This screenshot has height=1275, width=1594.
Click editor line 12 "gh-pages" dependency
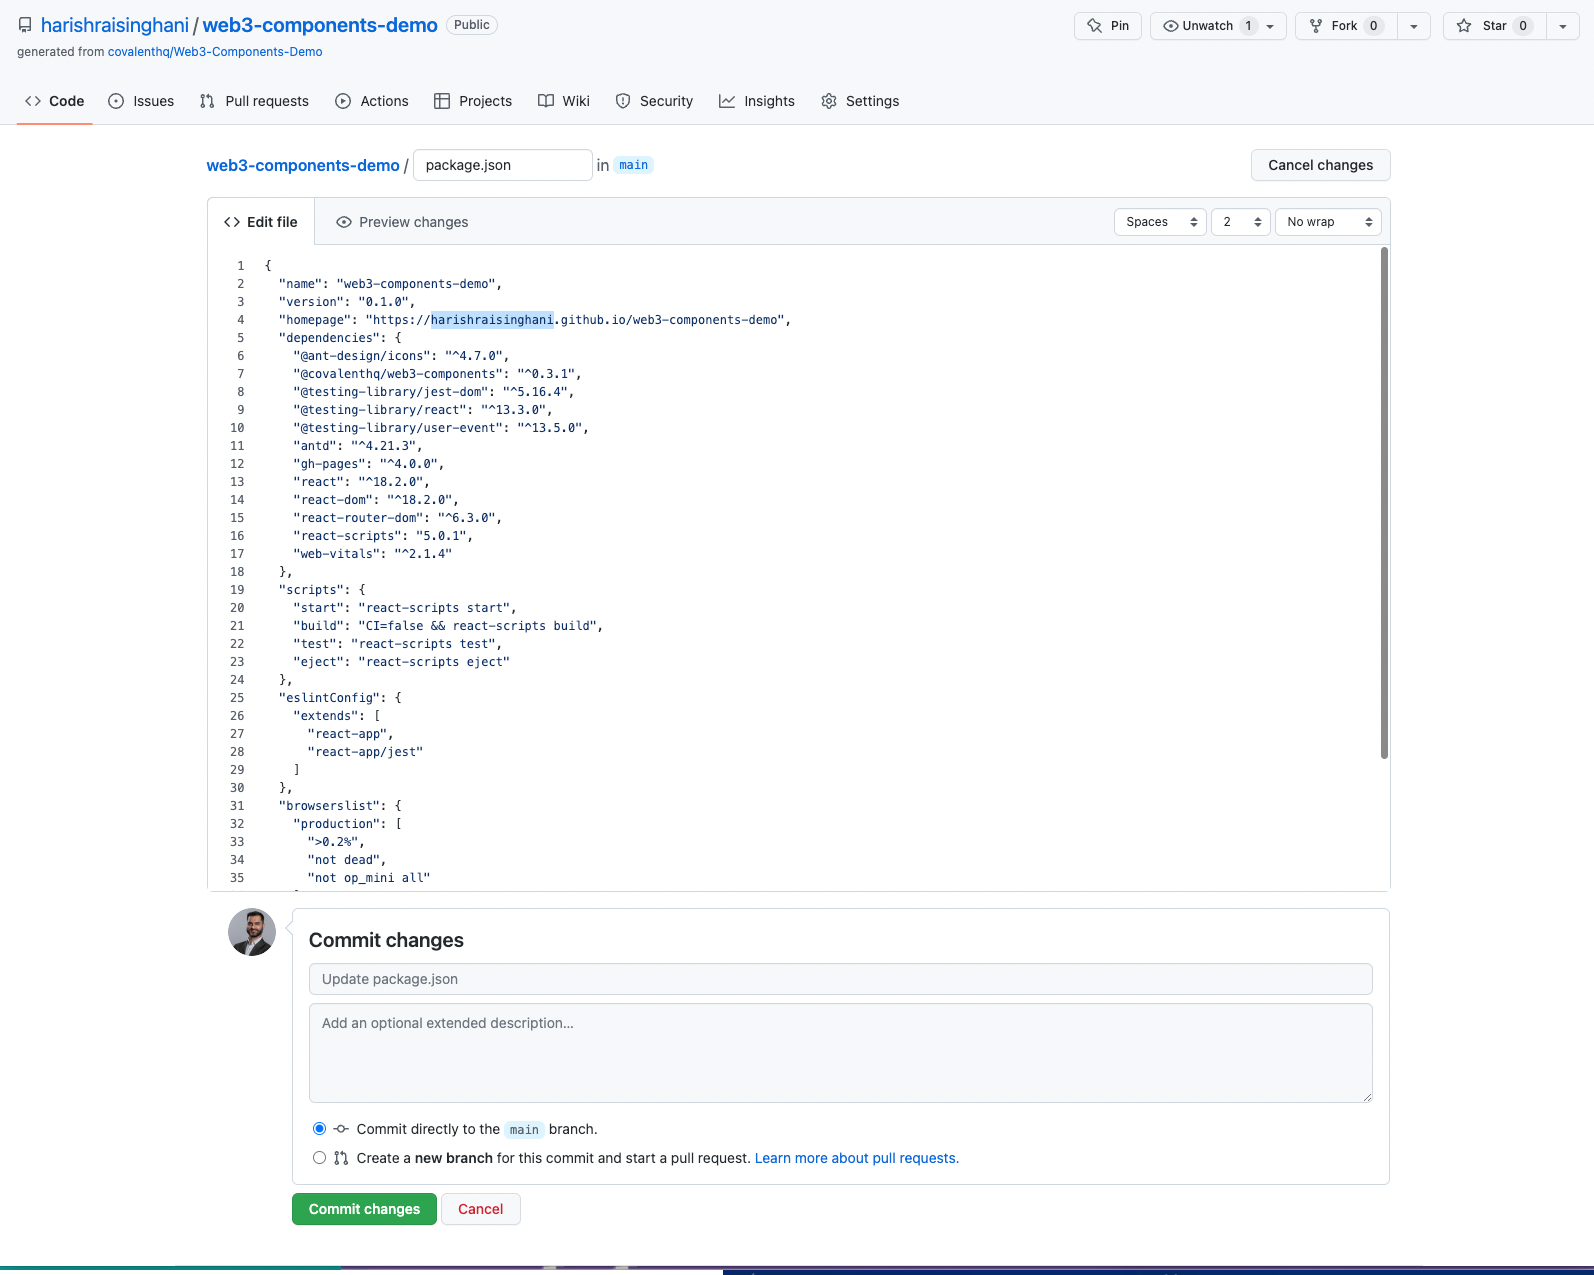point(369,464)
